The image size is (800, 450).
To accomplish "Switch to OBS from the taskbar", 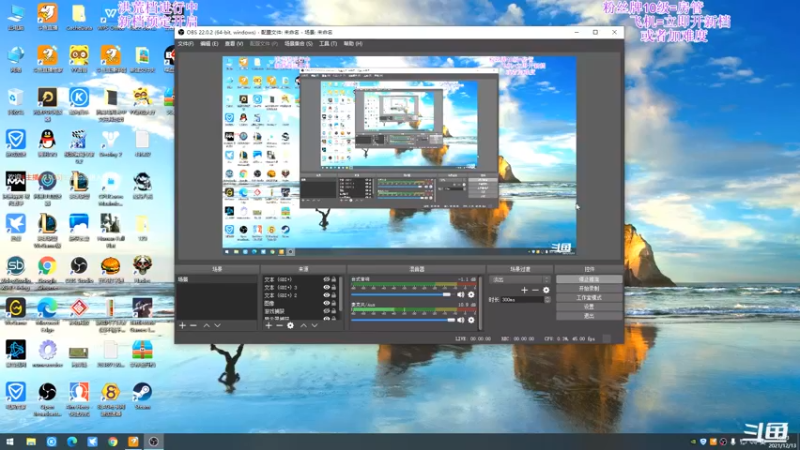I will point(154,442).
